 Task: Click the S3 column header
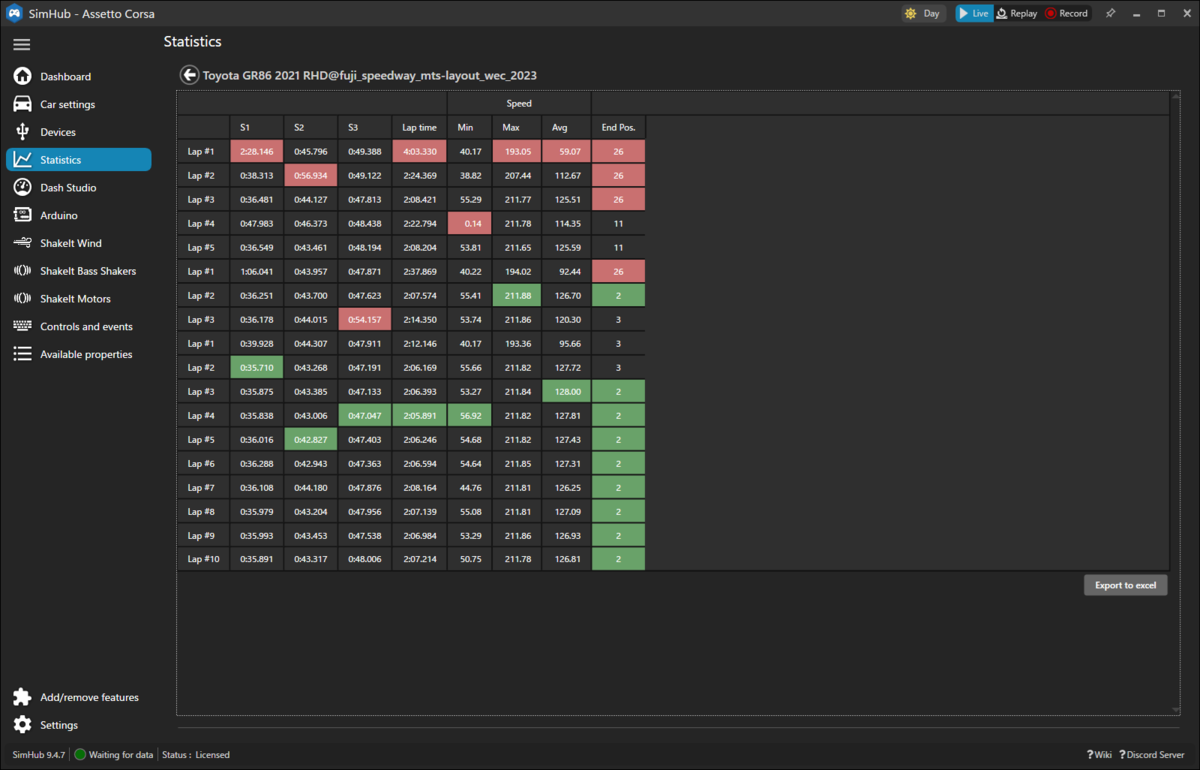[x=364, y=128]
